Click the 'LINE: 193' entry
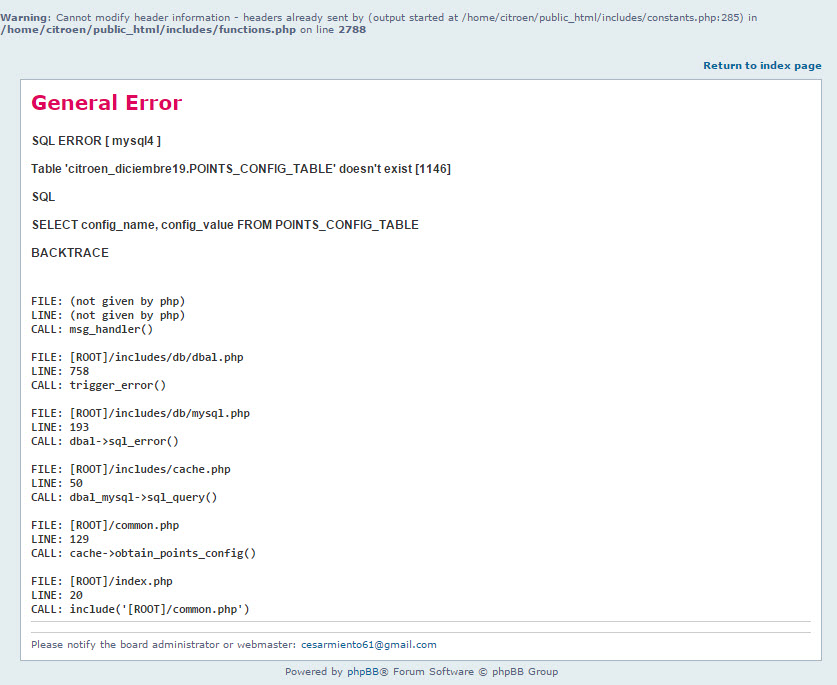Viewport: 837px width, 685px height. tap(60, 427)
